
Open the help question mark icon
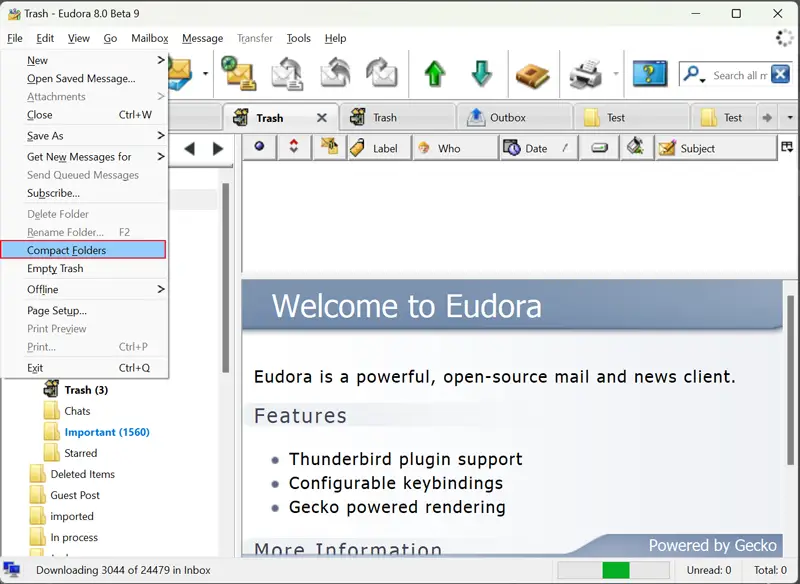[649, 74]
